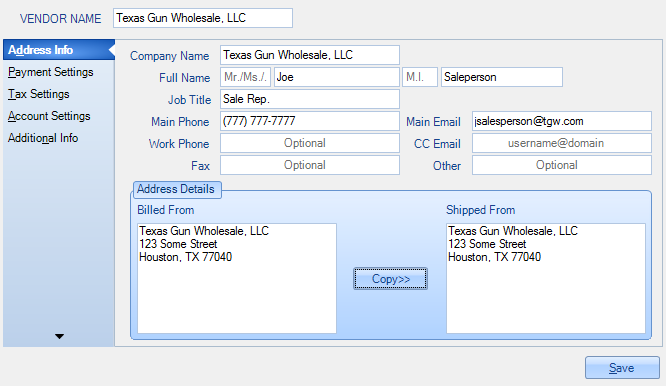Click the M.I. middle initial field
Image resolution: width=666 pixels, height=386 pixels.
click(x=420, y=77)
